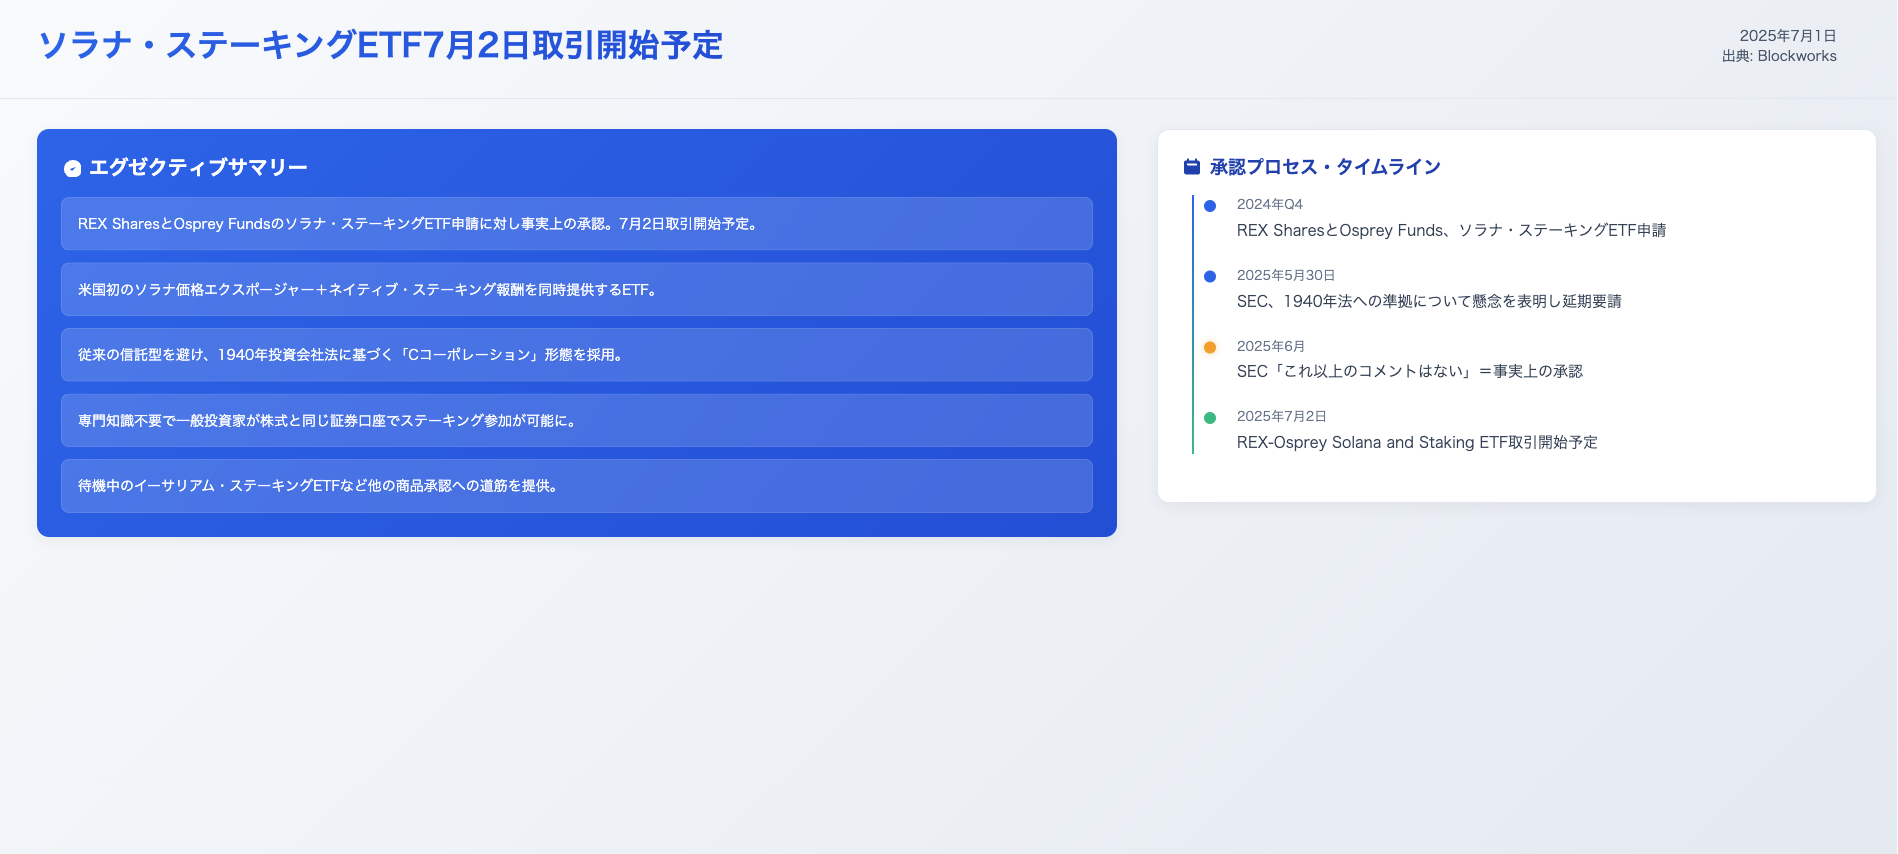Click the timeline date label 2025年6月
Screen dimensions: 1898x854
[x=1271, y=346]
